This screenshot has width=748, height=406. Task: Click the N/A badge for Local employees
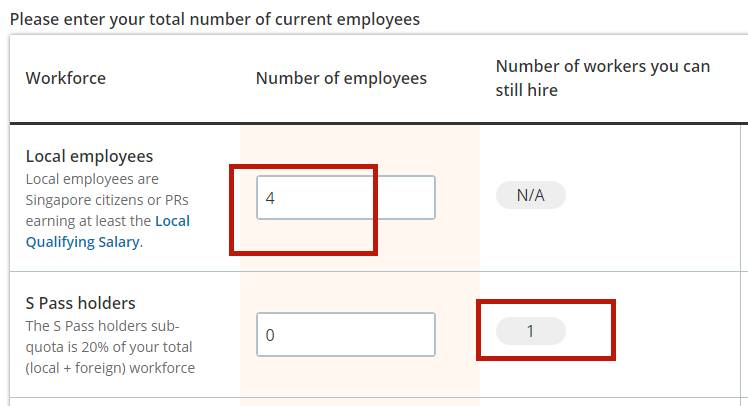pos(530,196)
